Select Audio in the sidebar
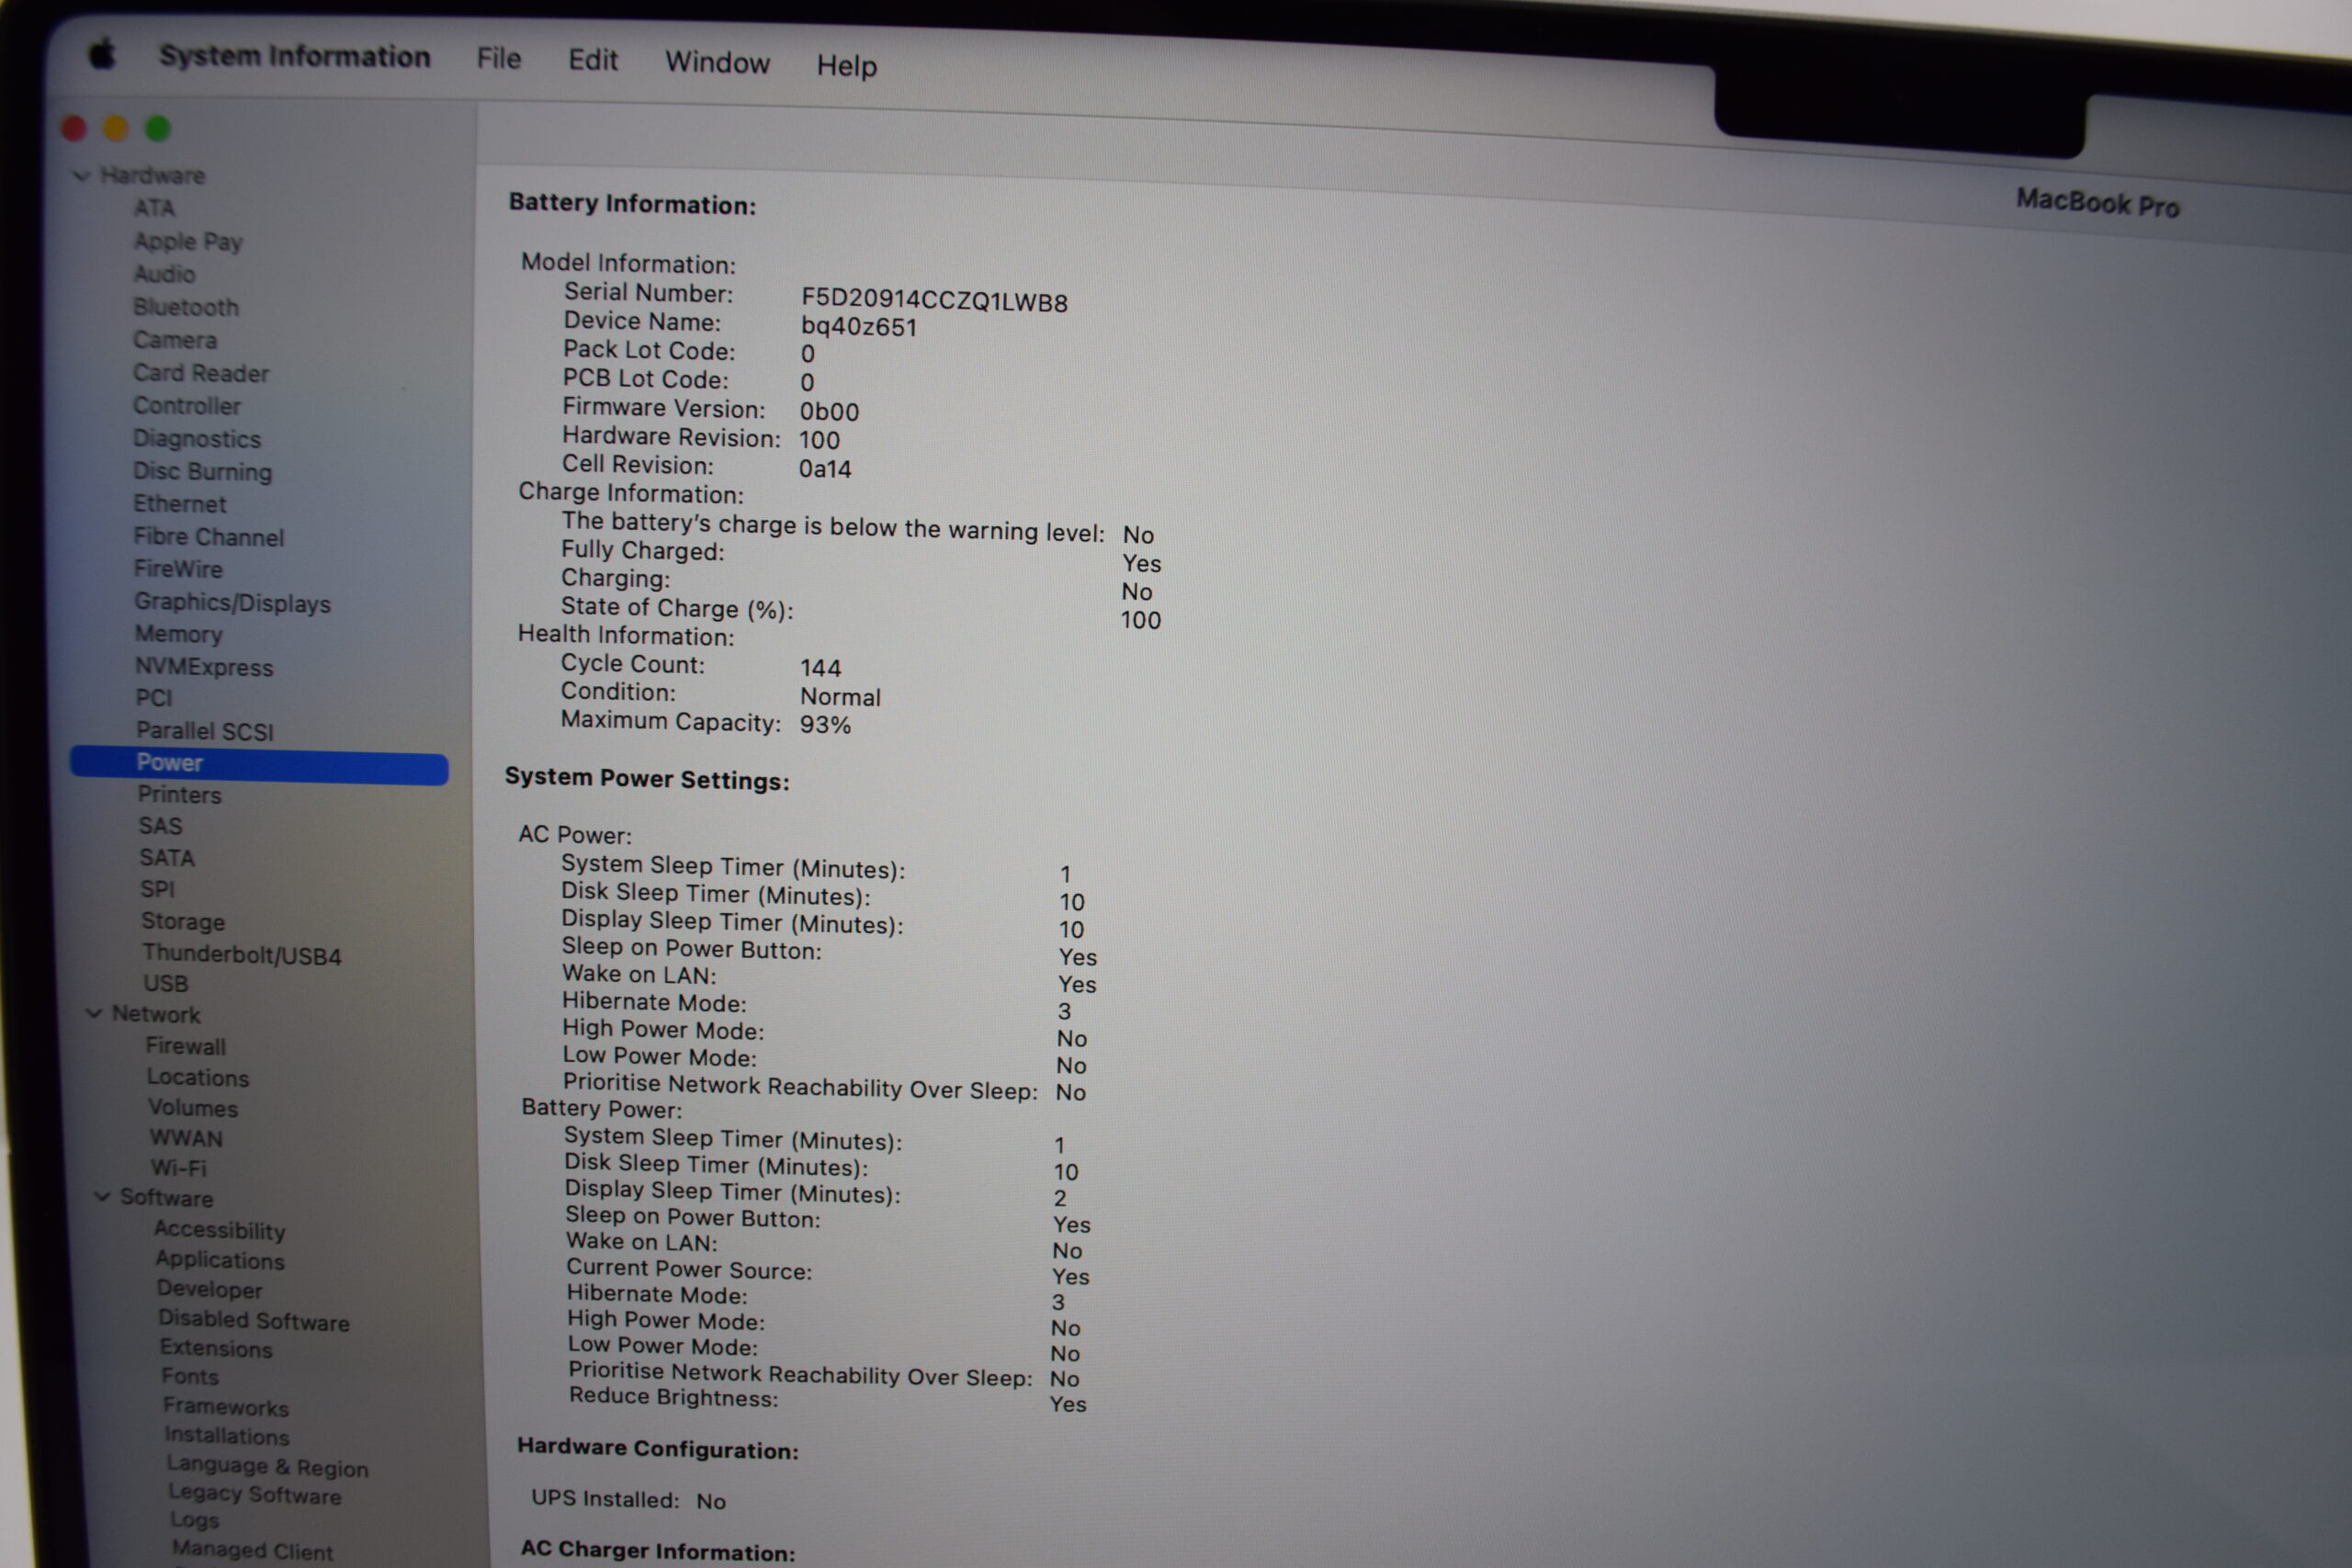2352x1568 pixels. coord(165,274)
